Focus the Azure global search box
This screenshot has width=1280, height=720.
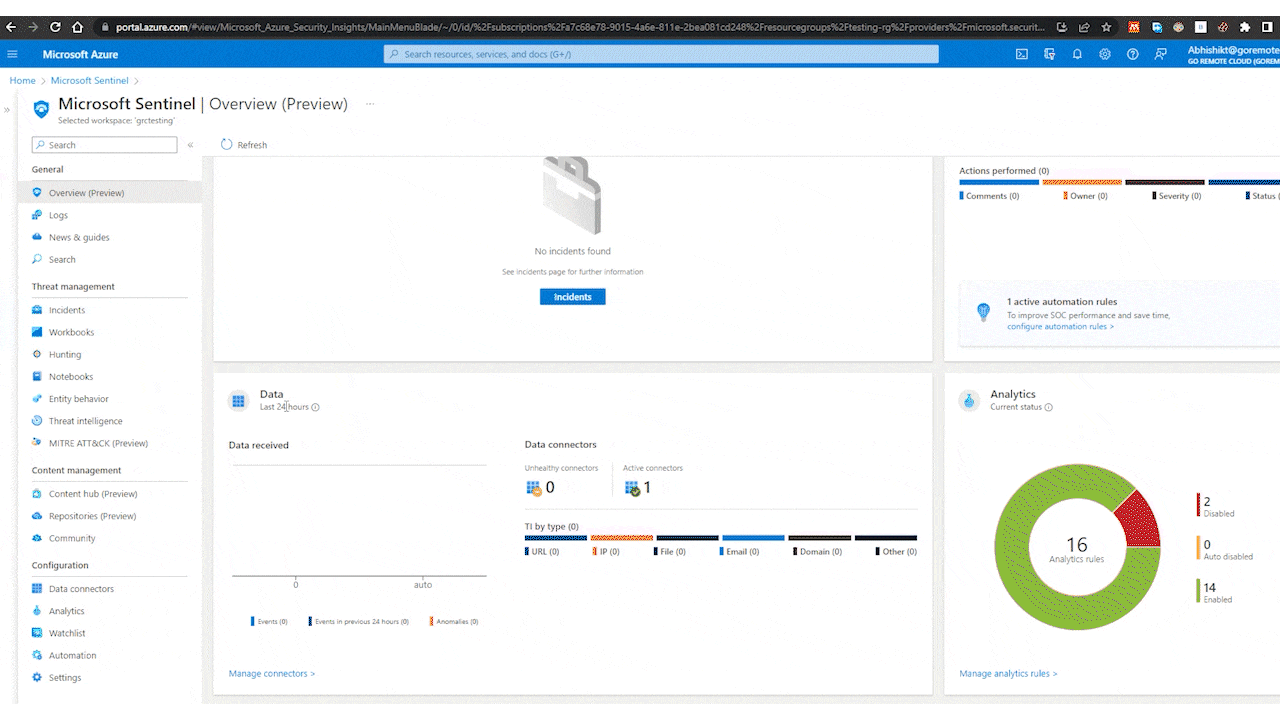pyautogui.click(x=661, y=54)
